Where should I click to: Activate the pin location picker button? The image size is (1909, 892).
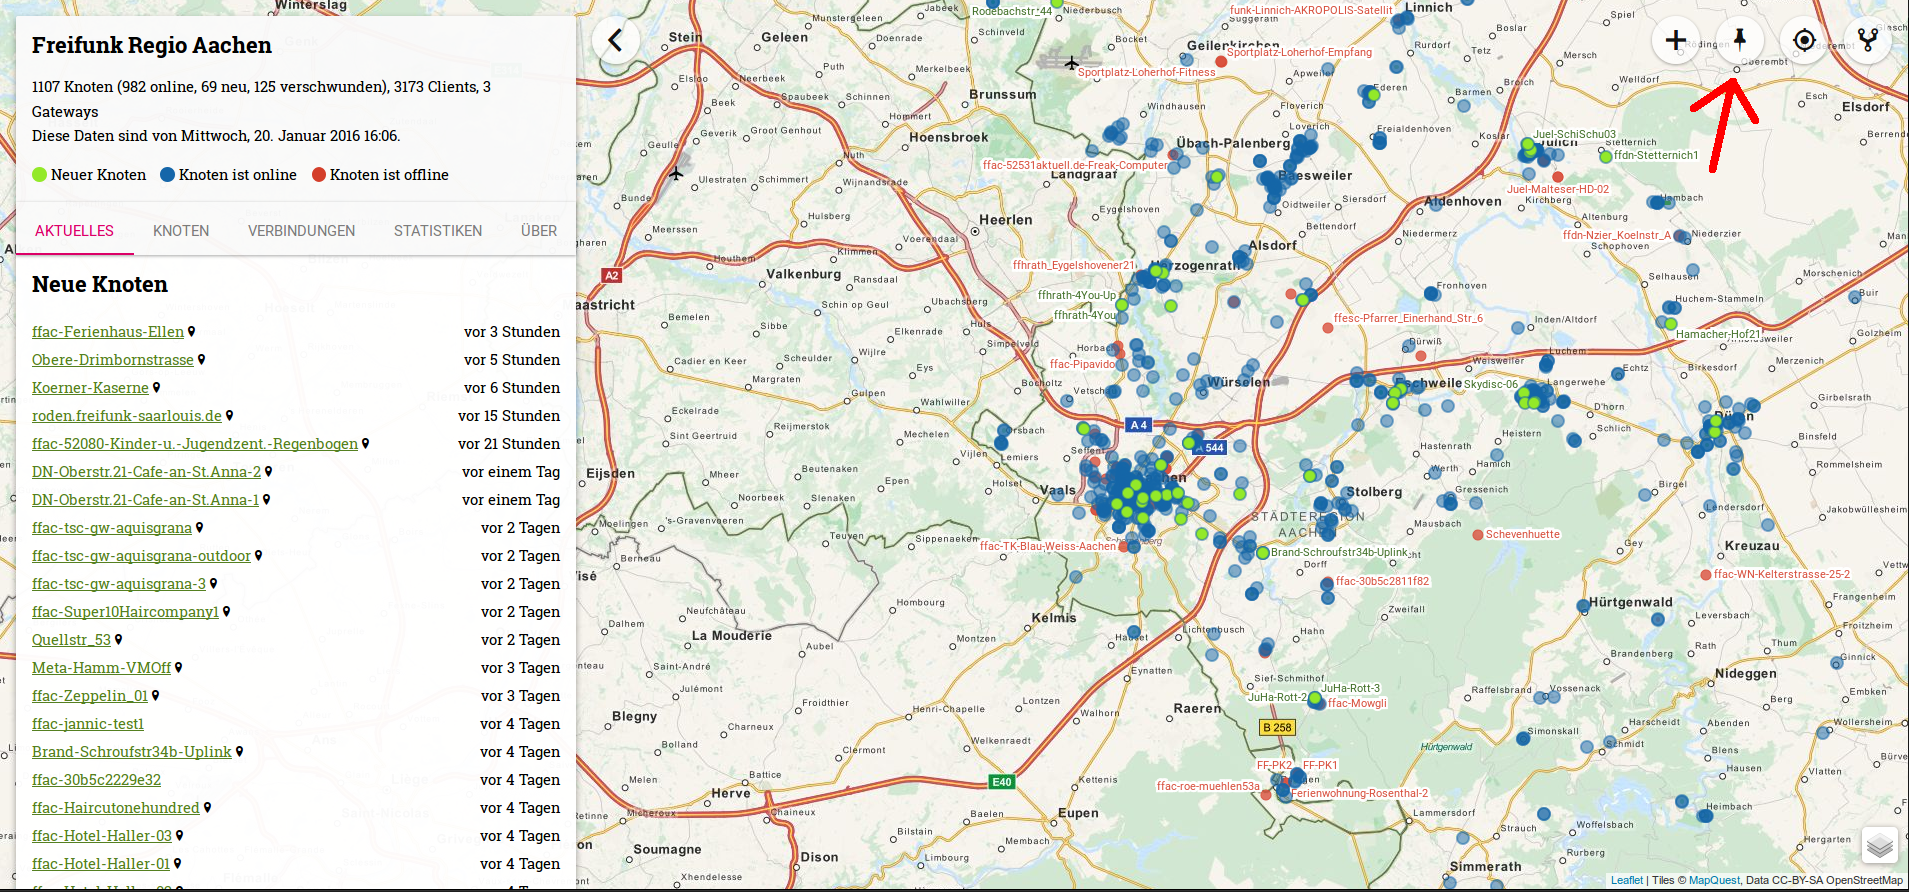tap(1740, 40)
